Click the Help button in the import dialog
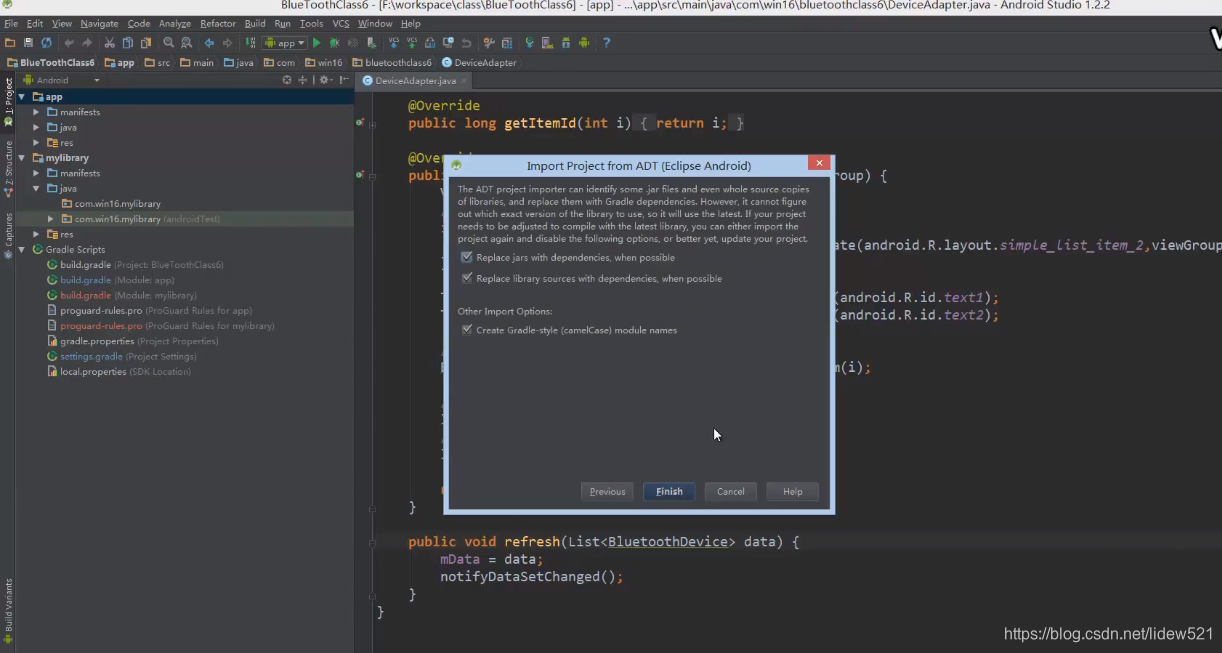Image resolution: width=1222 pixels, height=653 pixels. [793, 492]
